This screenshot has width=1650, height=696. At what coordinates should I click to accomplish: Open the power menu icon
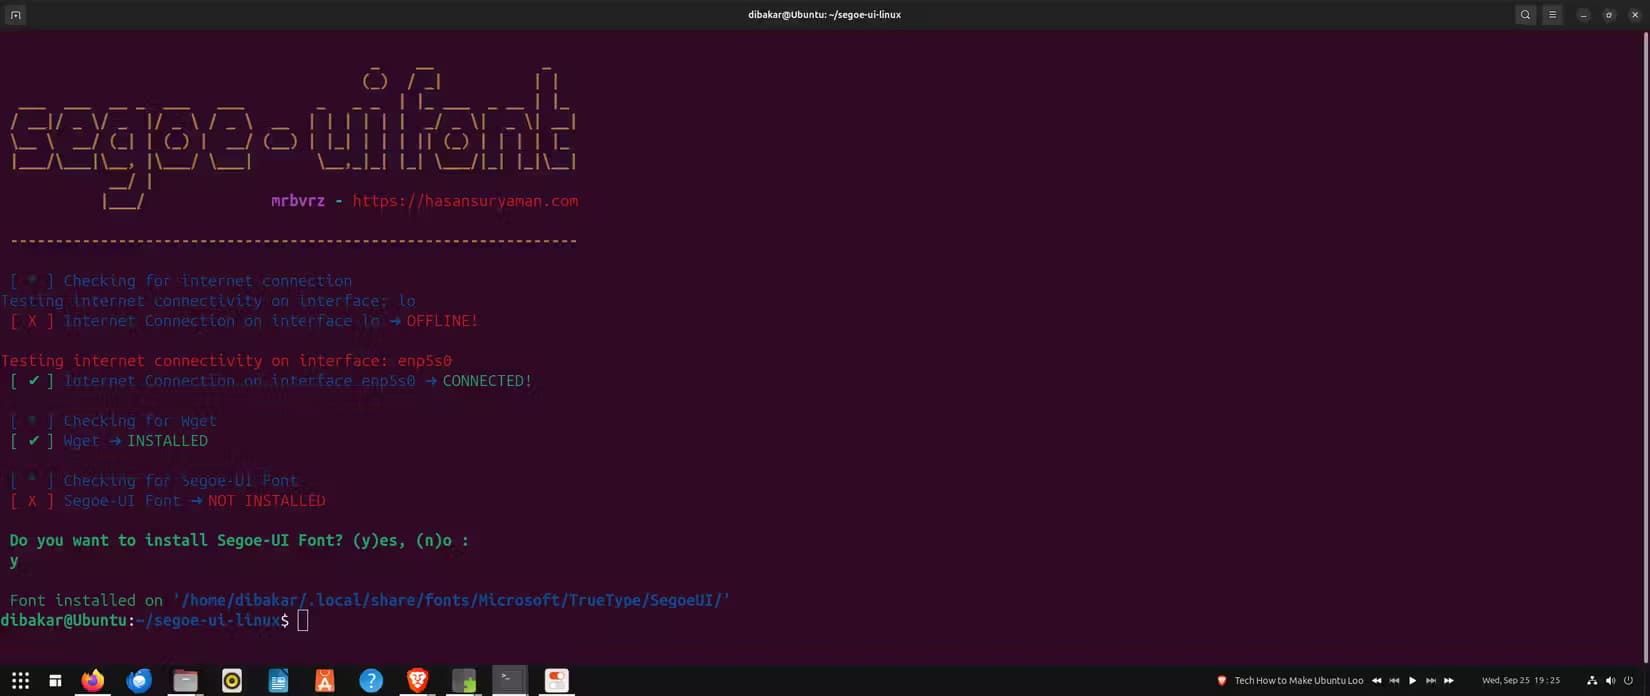point(1629,681)
